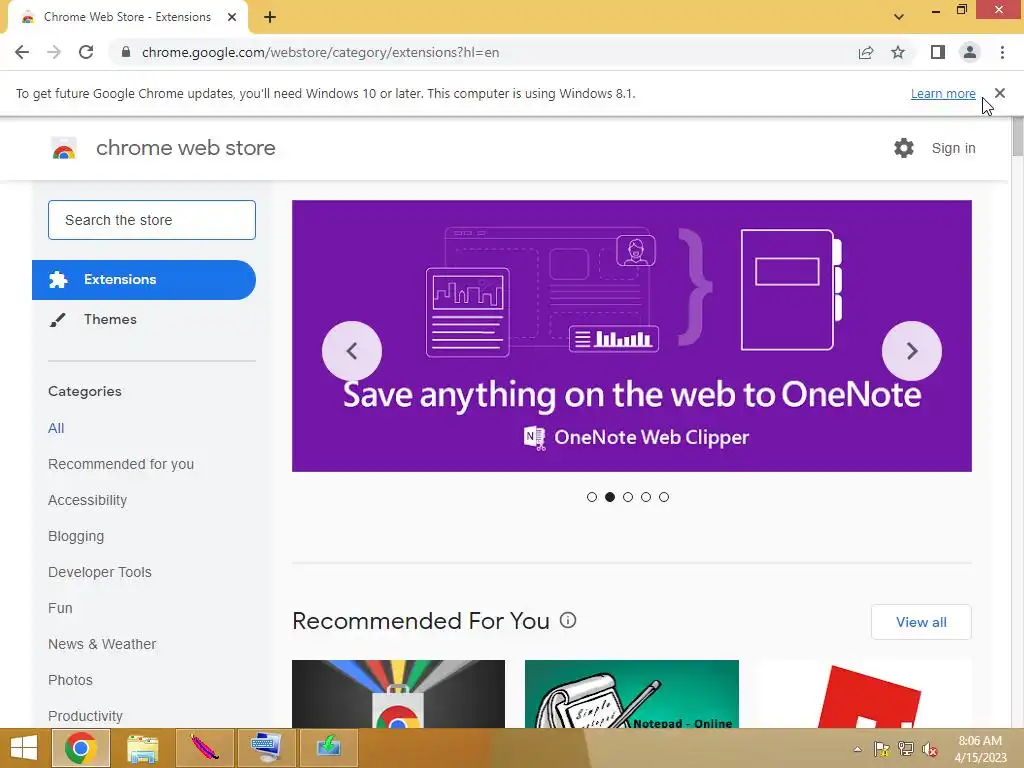Open File Explorer from the taskbar
The image size is (1024, 768).
[x=142, y=748]
